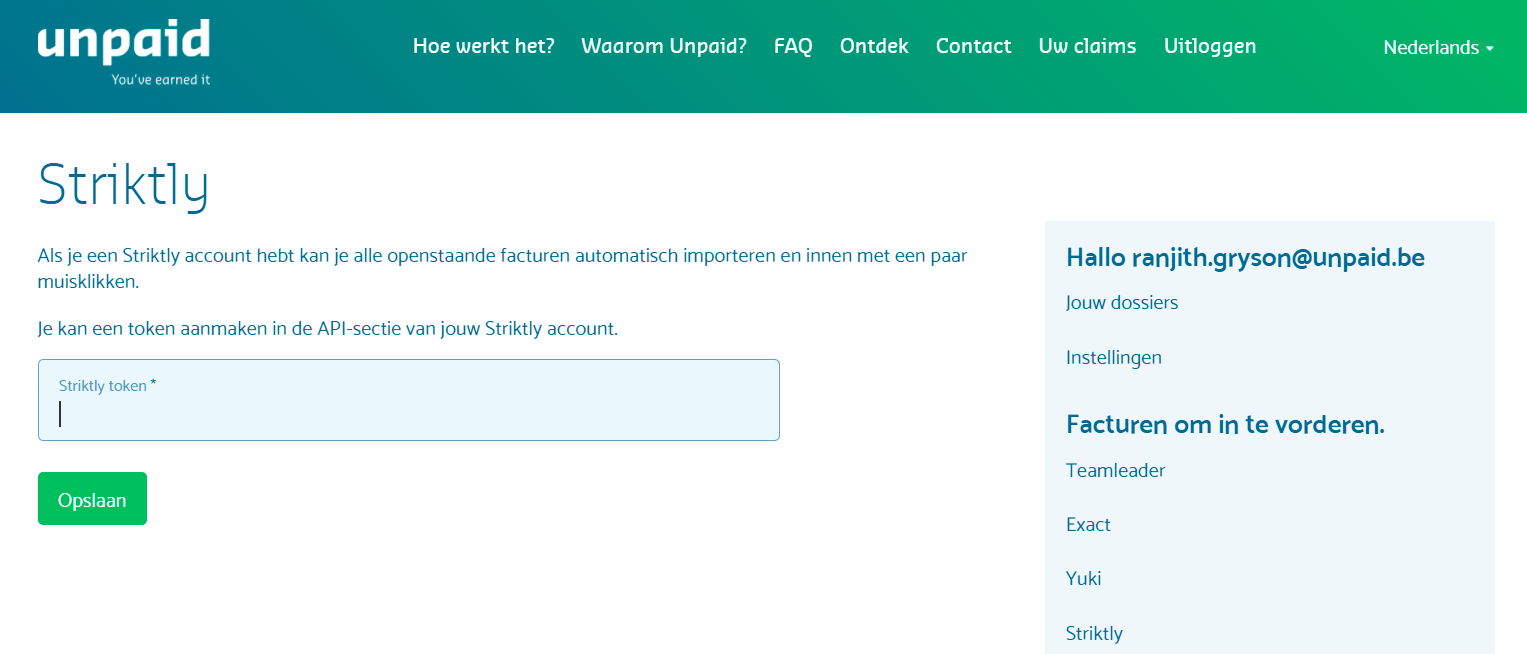Click 'Hallo ranjith.gryson@unpaid.be' greeting
1527x654 pixels.
1245,257
